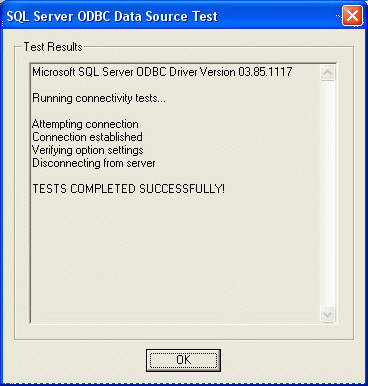
Task: Click blank line under 'Running connectivity tests...'
Action: pos(173,111)
